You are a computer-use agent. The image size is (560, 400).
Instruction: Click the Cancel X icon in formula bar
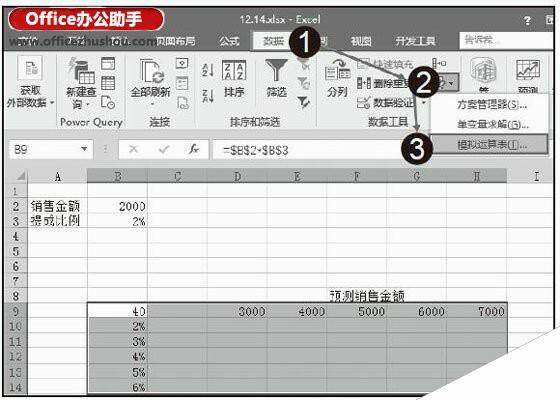pyautogui.click(x=134, y=149)
